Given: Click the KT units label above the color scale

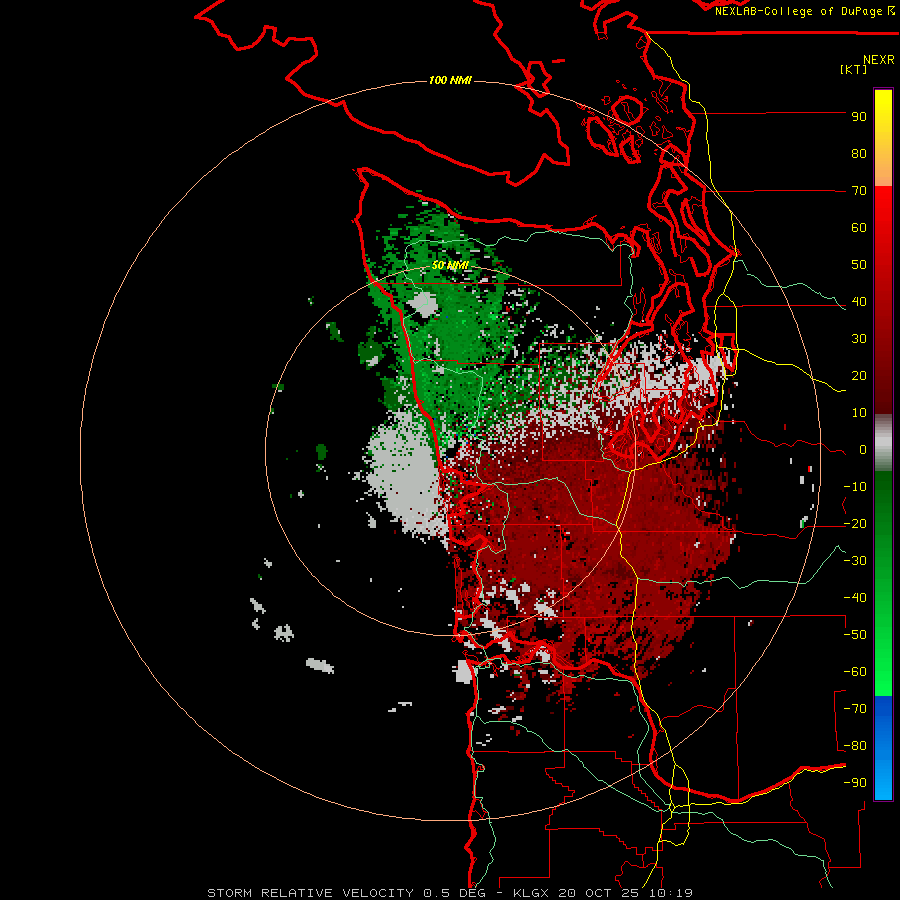Looking at the screenshot, I should [854, 69].
